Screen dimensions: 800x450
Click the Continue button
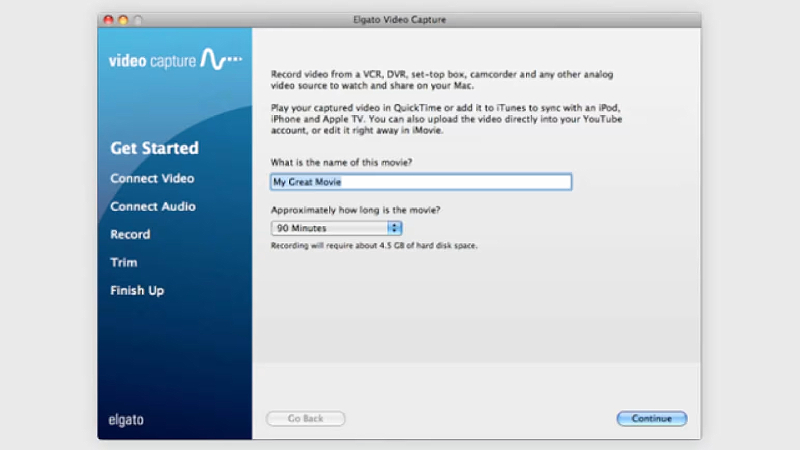(652, 418)
